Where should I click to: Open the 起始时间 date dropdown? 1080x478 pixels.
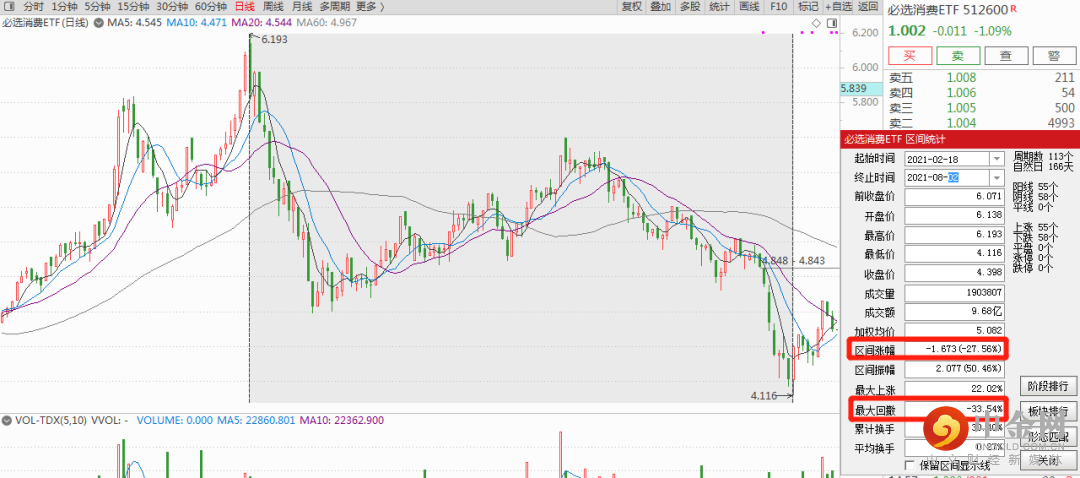tap(997, 158)
